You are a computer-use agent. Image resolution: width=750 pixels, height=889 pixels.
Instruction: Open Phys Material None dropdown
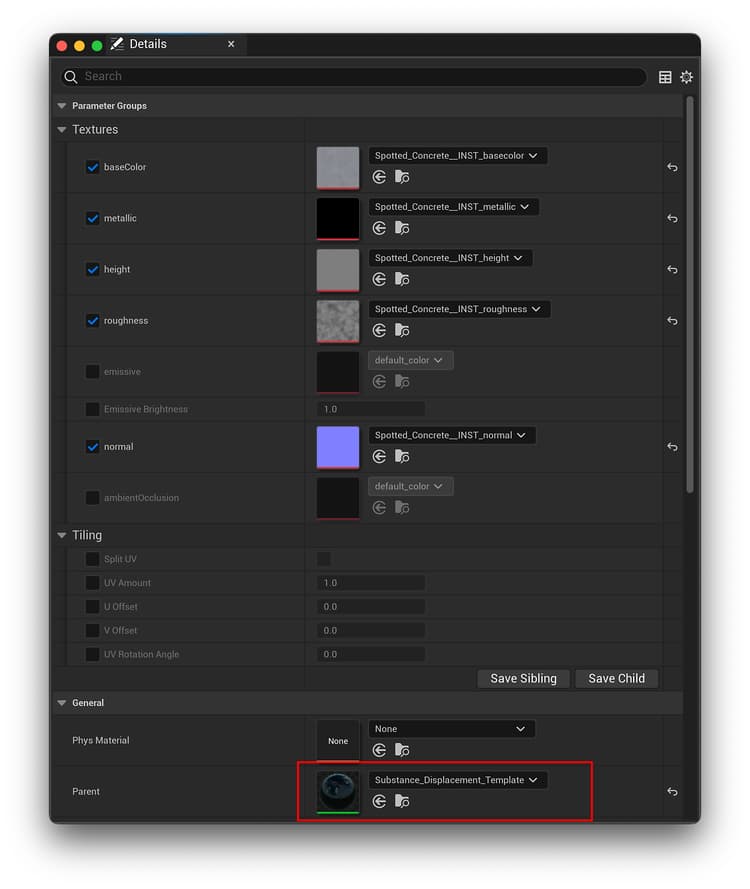coord(451,729)
